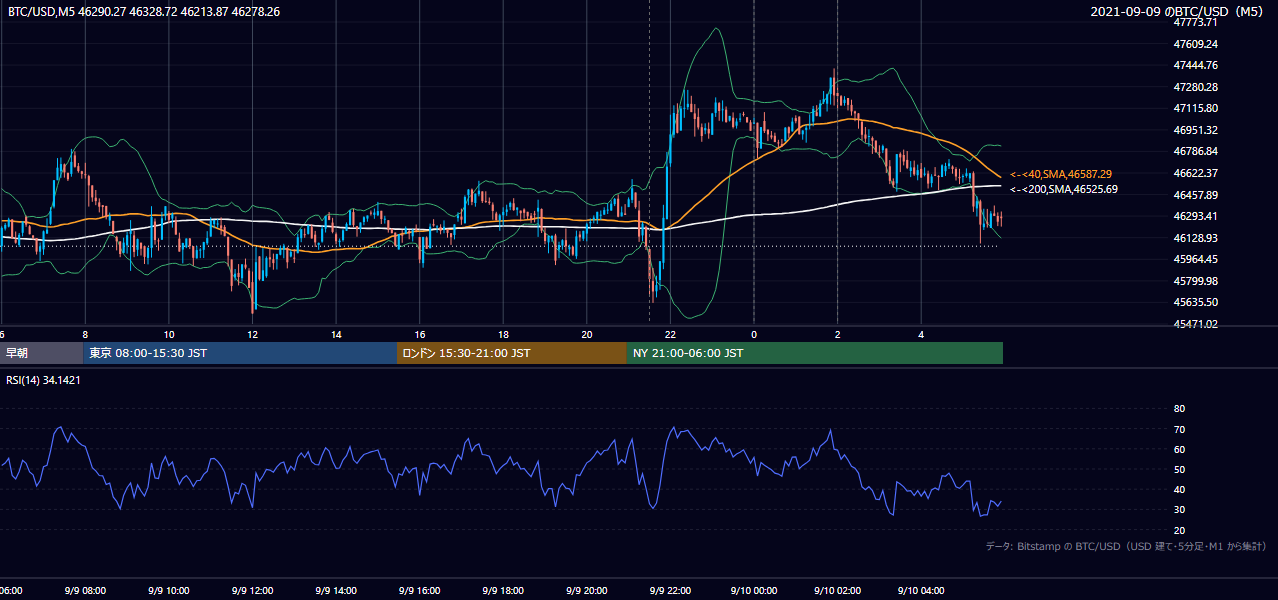The height and width of the screenshot is (600, 1278).
Task: Click hour tick 10 under price chart
Action: (169, 334)
